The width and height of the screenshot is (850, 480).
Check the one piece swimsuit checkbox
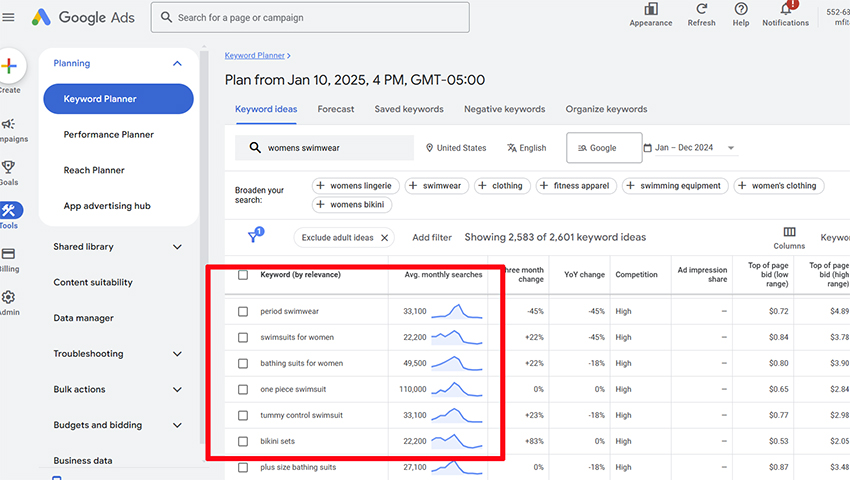pos(243,389)
